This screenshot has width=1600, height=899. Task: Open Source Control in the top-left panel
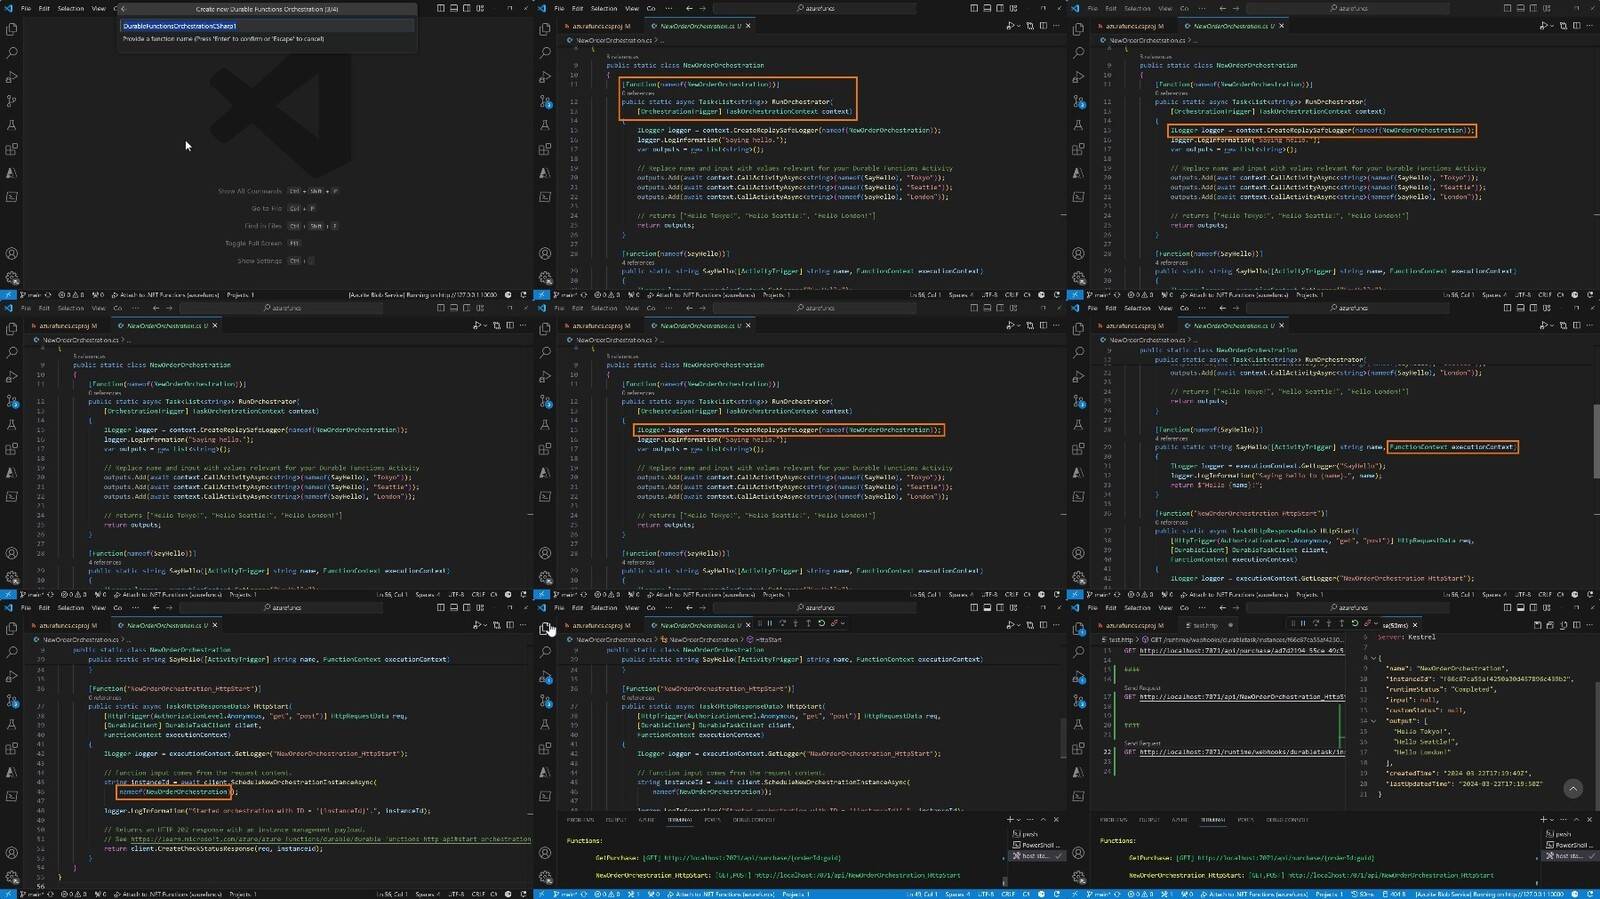click(12, 101)
